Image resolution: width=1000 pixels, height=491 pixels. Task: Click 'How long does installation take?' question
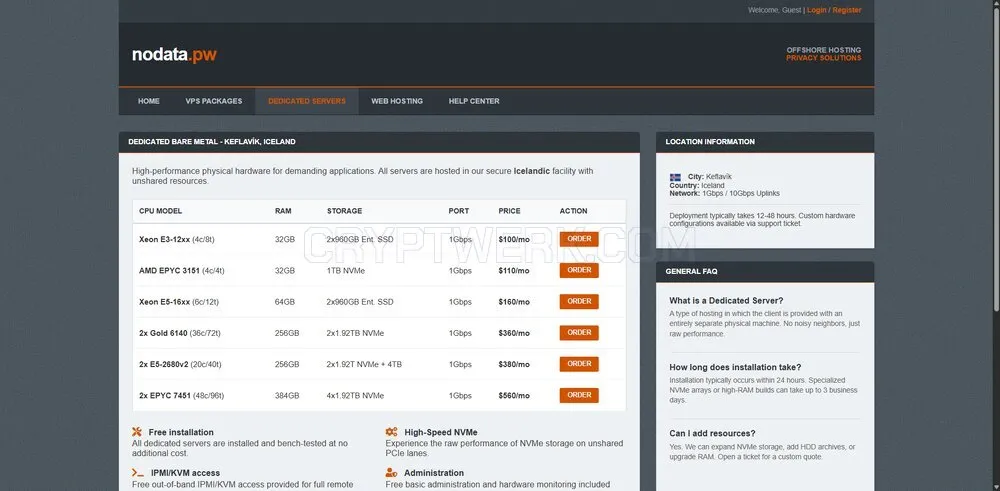pos(735,367)
